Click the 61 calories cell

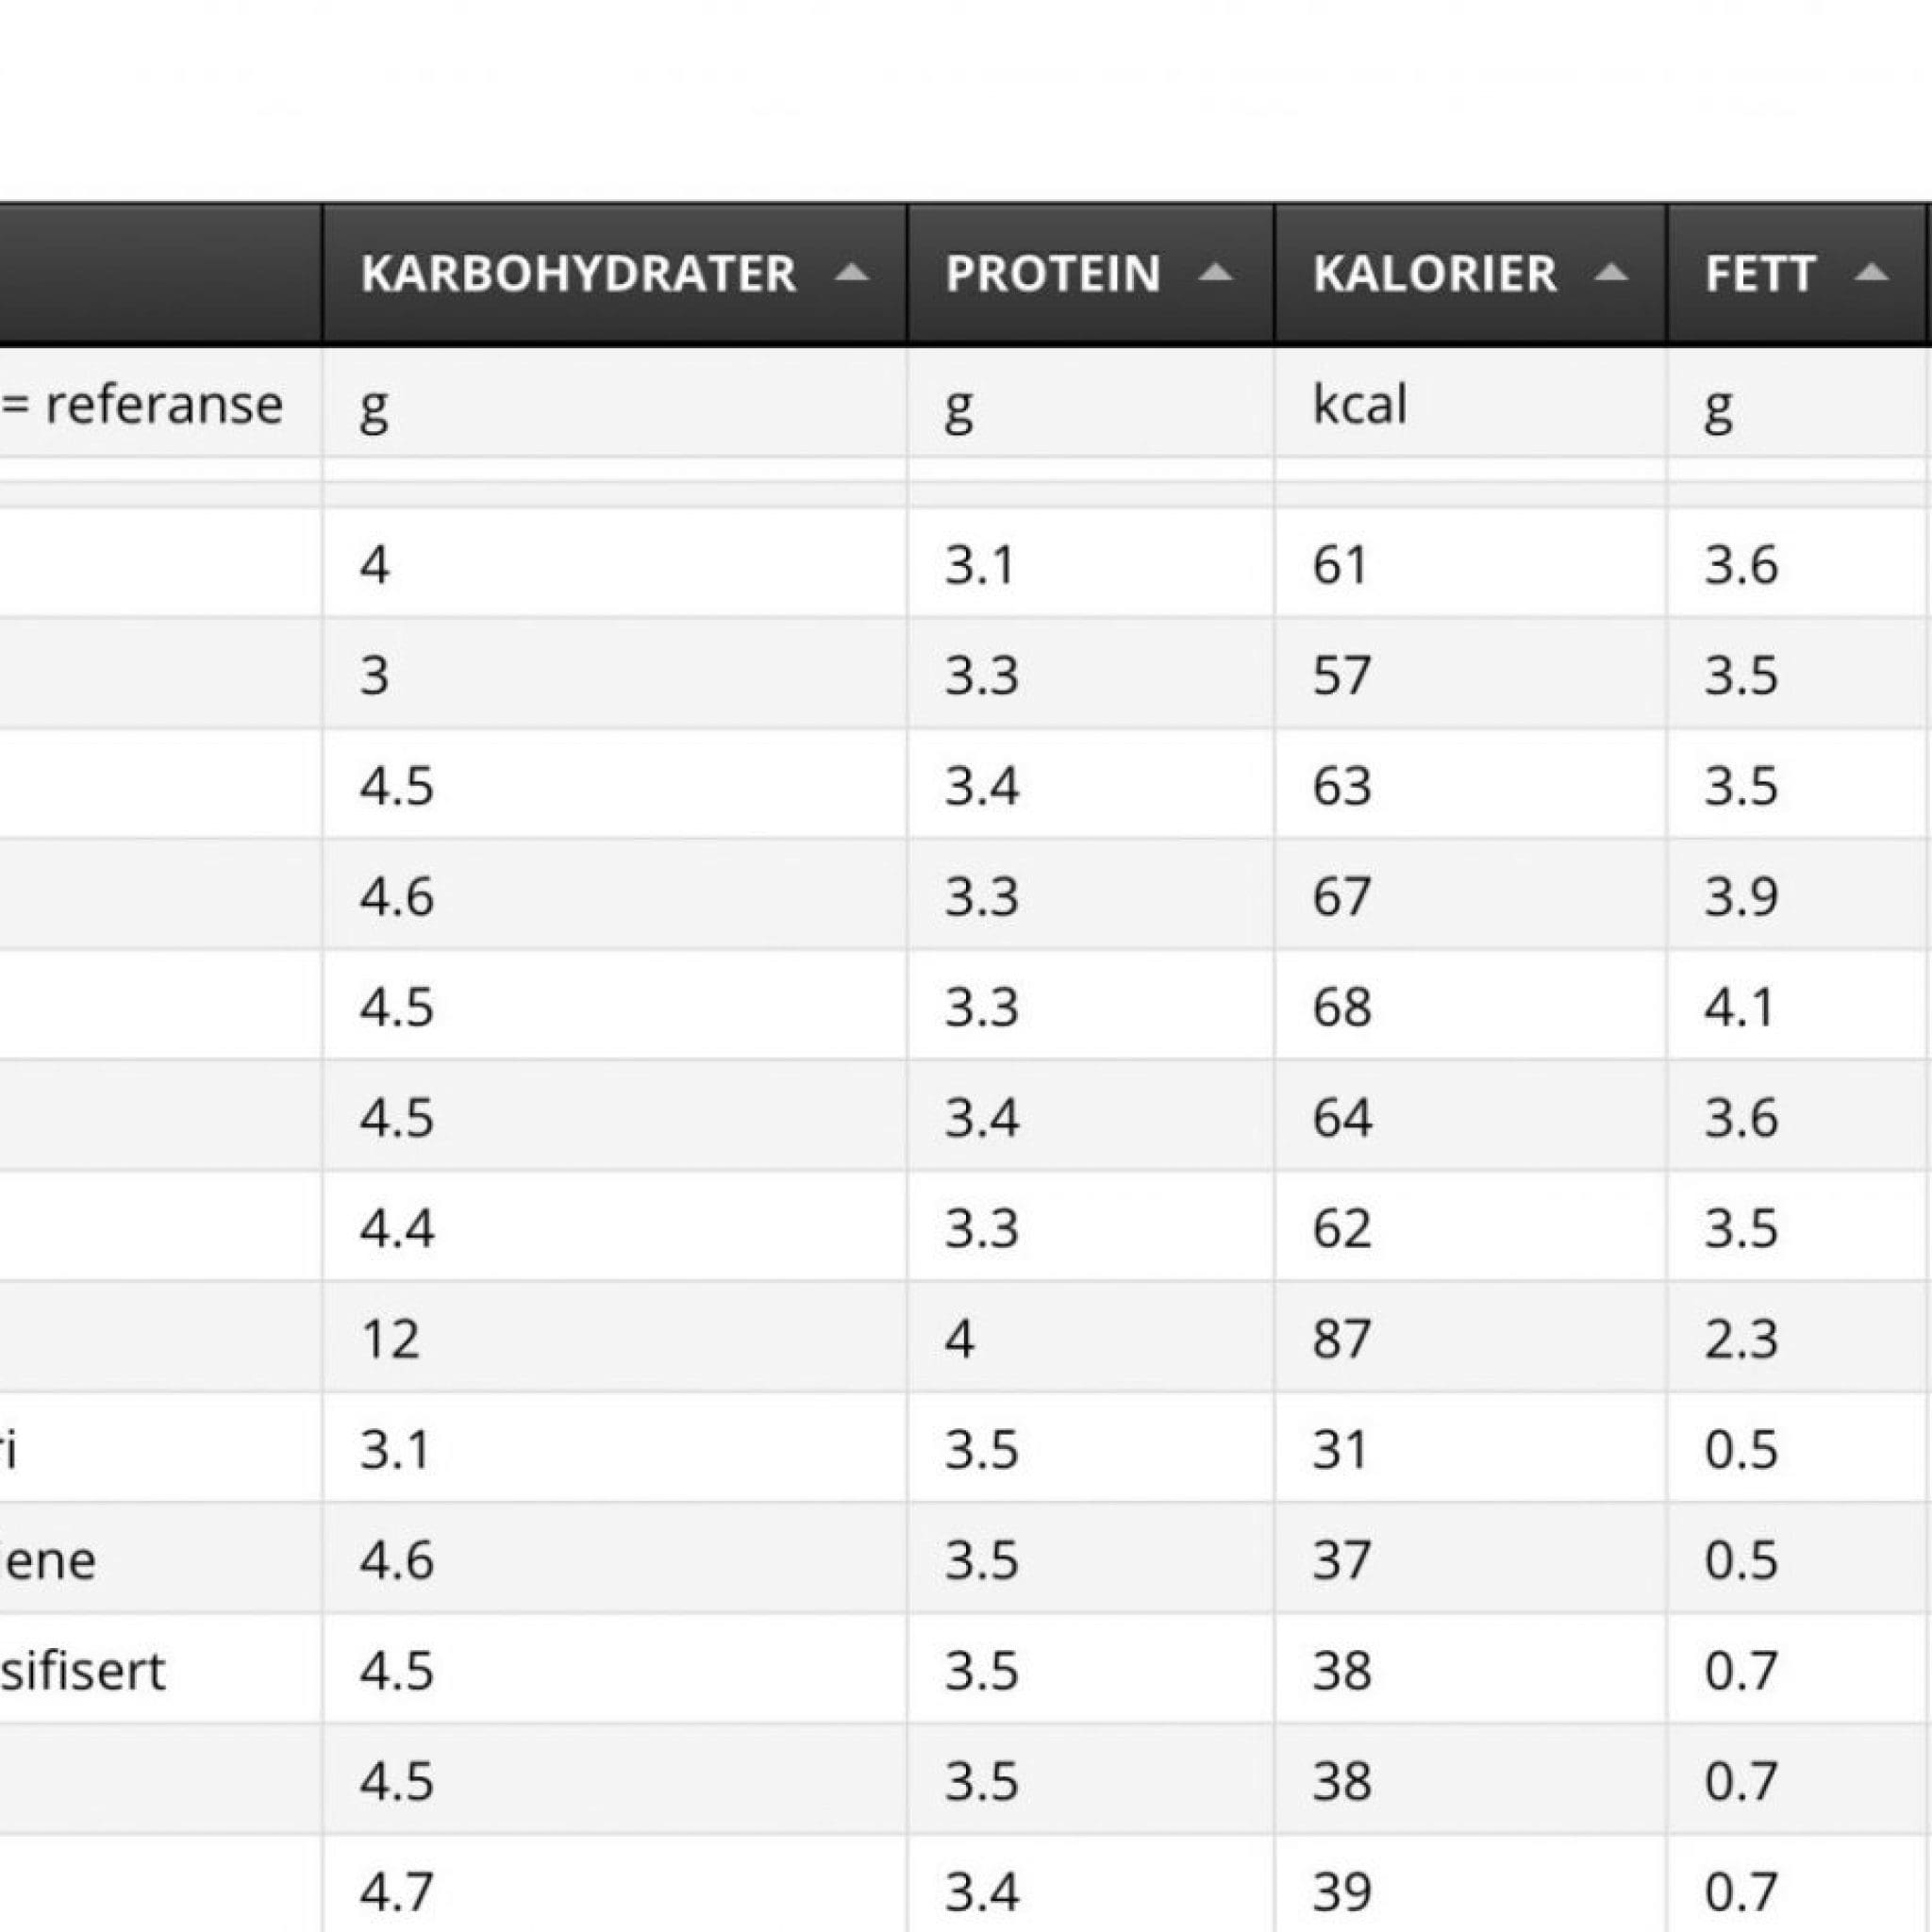click(1470, 563)
